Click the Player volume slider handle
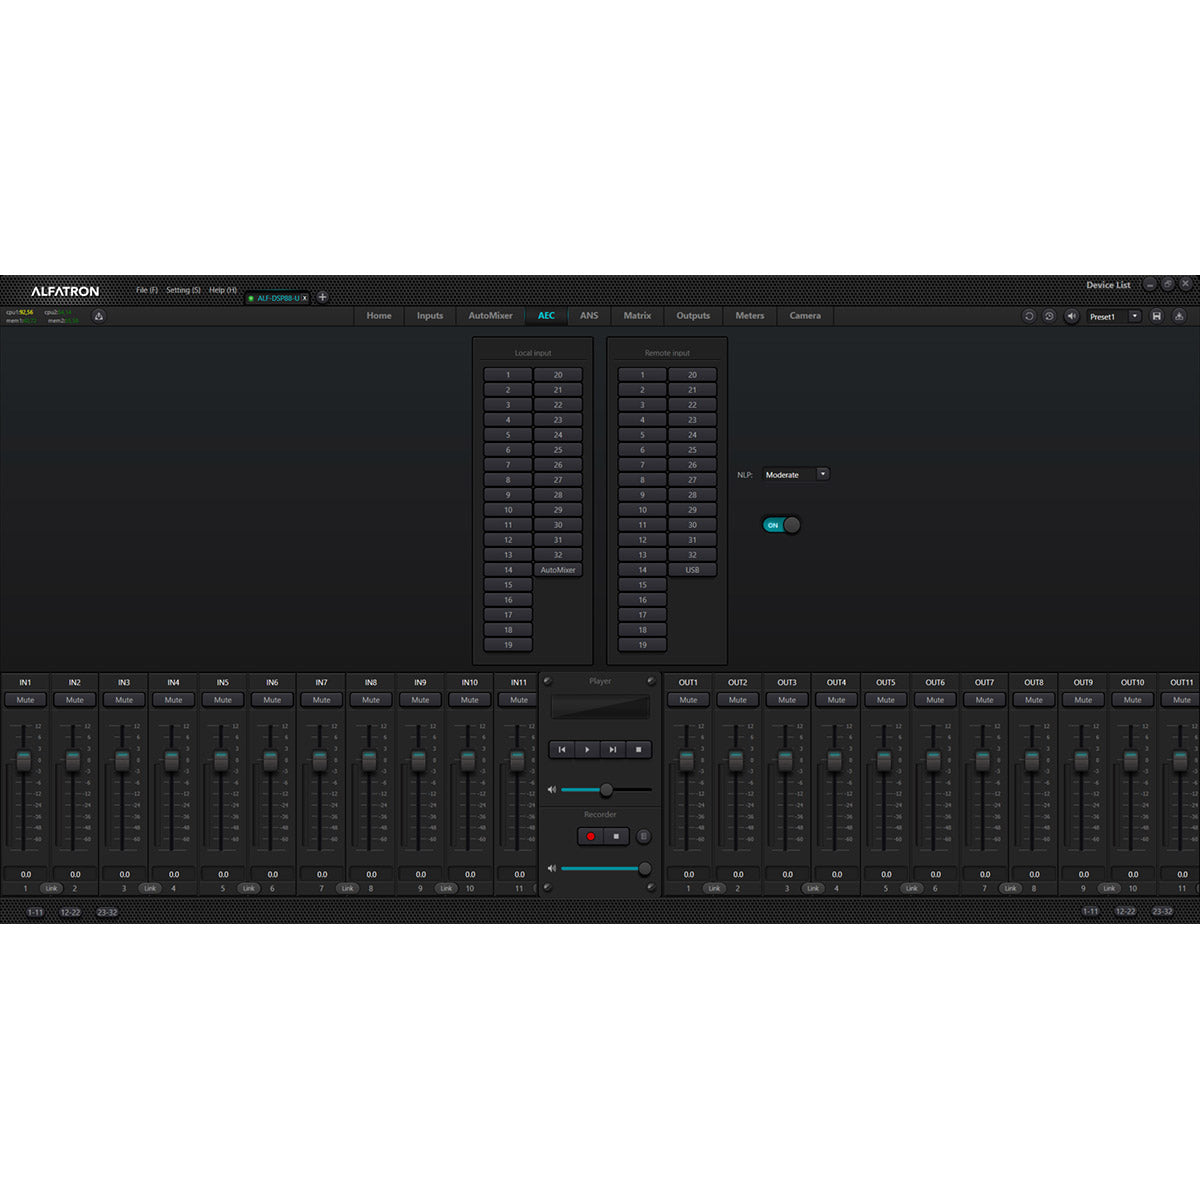The width and height of the screenshot is (1200, 1200). pyautogui.click(x=607, y=789)
